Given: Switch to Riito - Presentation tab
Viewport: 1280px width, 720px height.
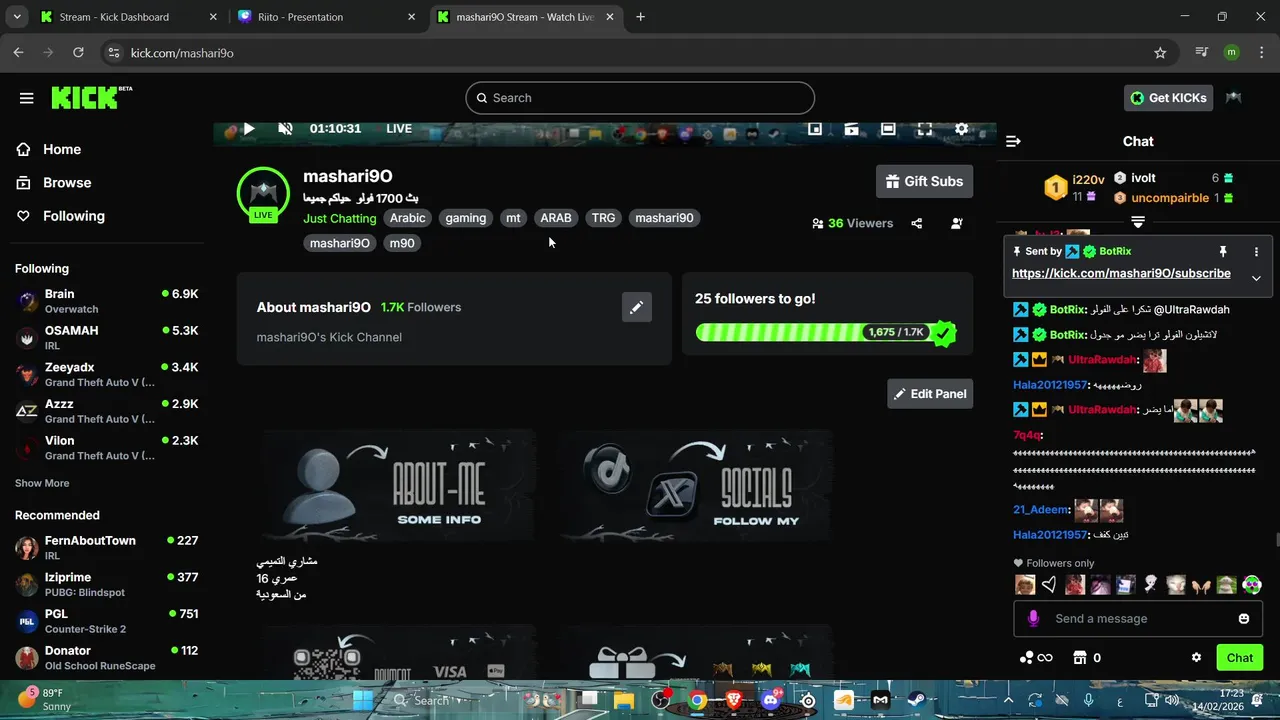Looking at the screenshot, I should coord(328,17).
